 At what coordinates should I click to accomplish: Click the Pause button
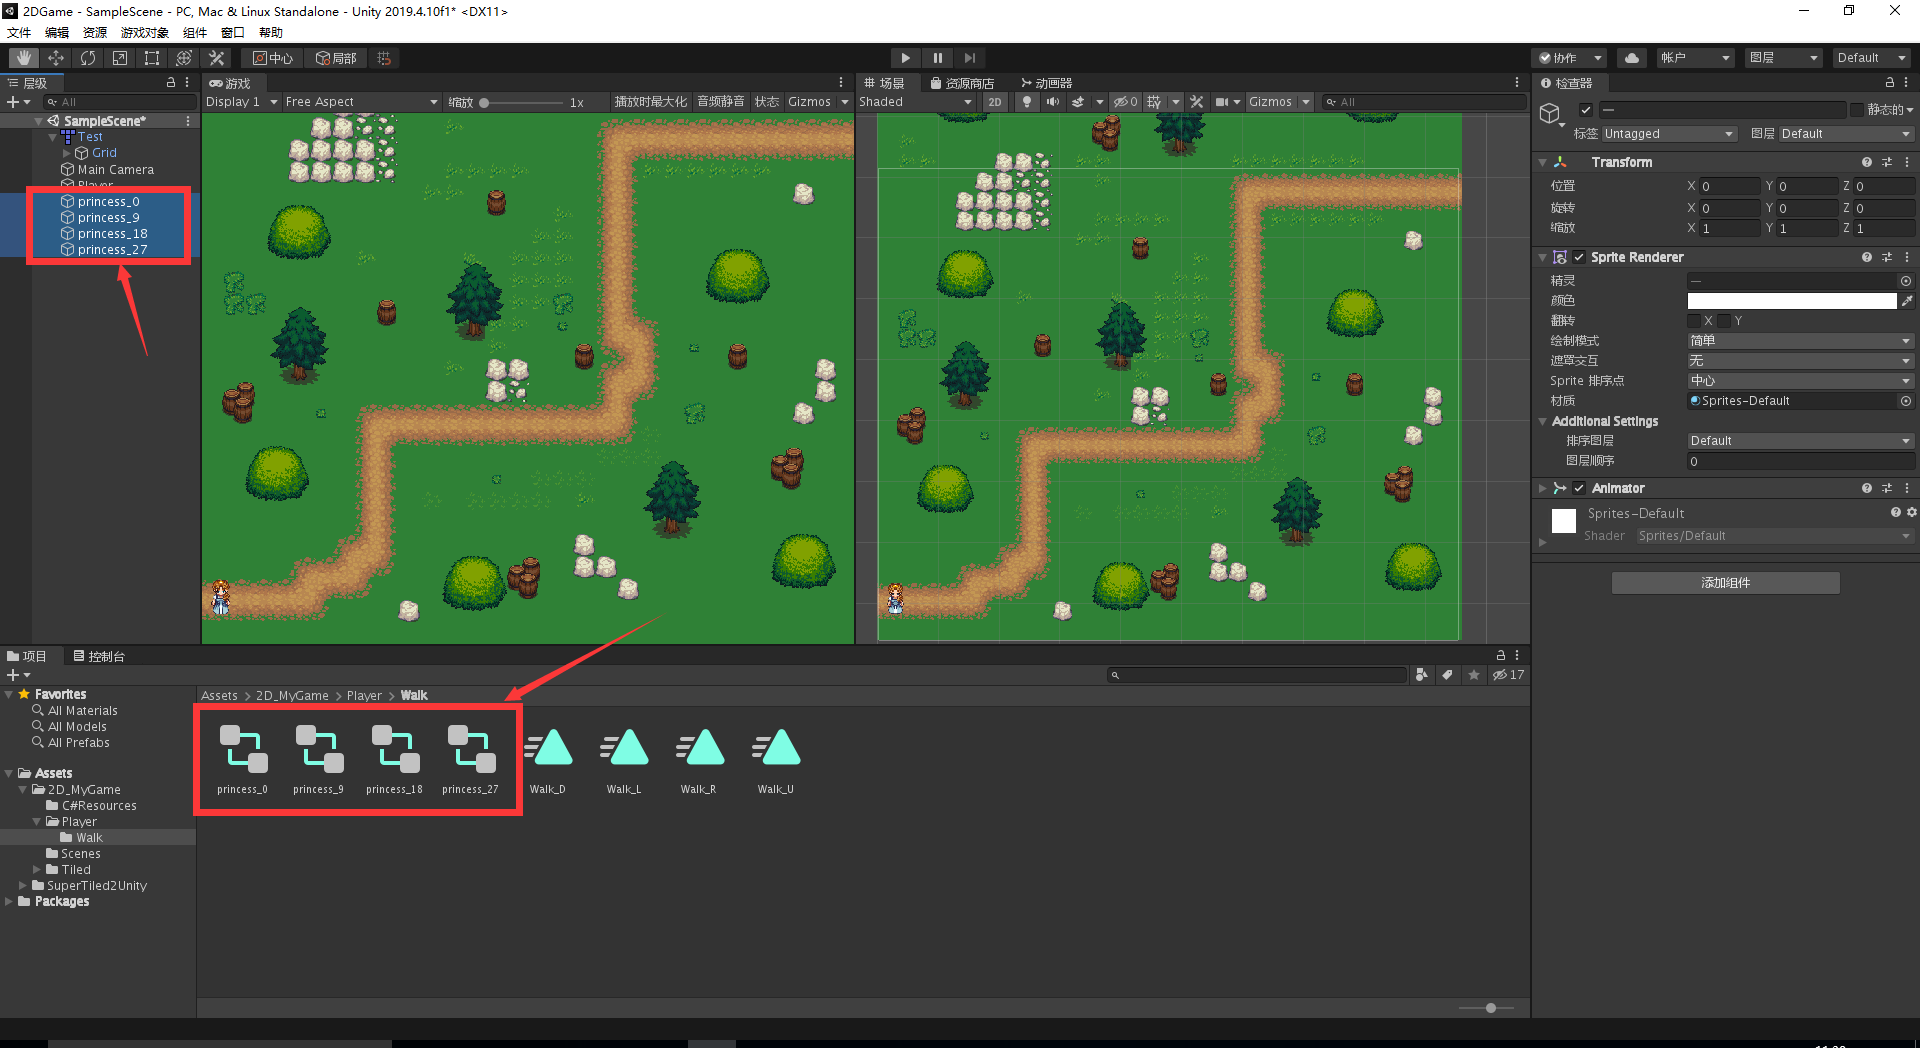pyautogui.click(x=937, y=57)
